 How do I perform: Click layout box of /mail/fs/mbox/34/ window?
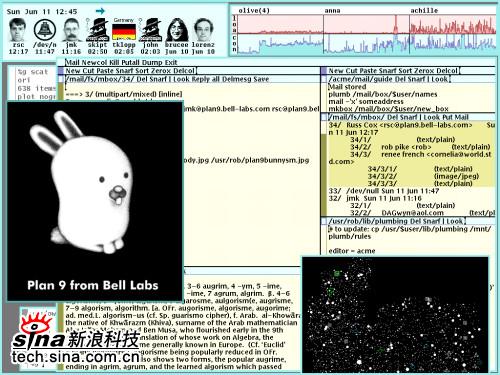[61, 79]
